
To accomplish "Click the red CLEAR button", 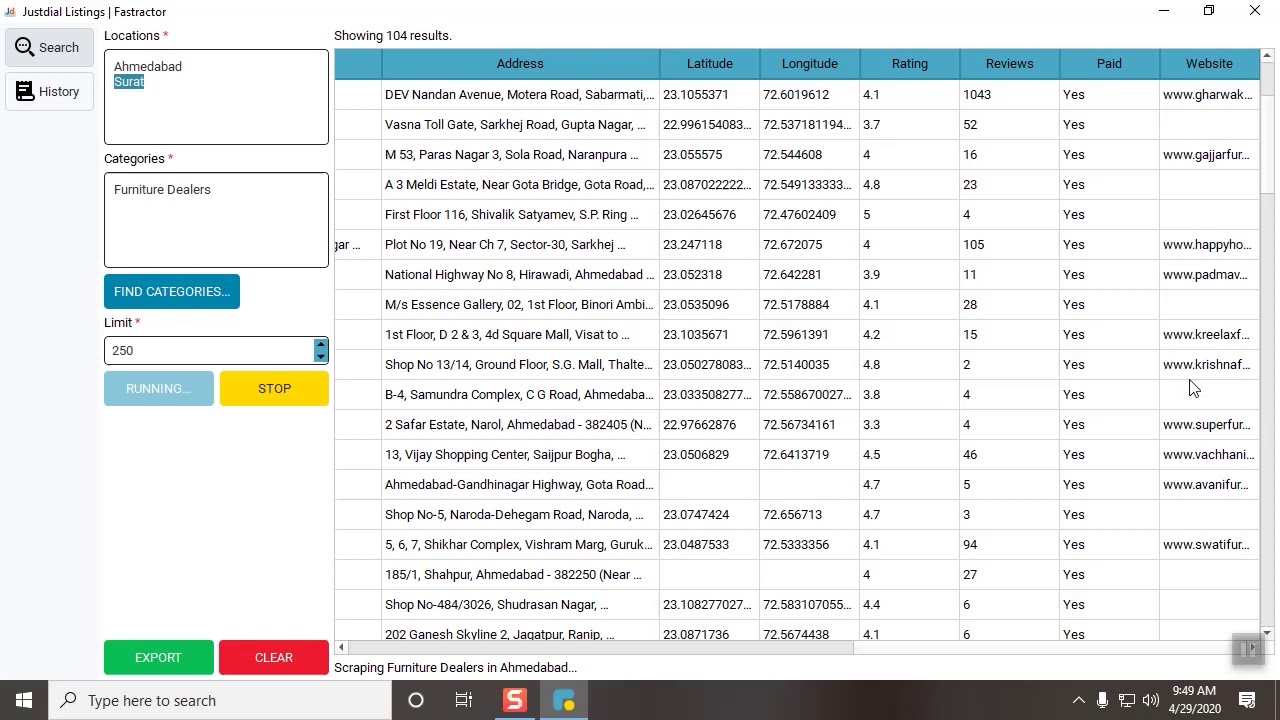I will 274,657.
